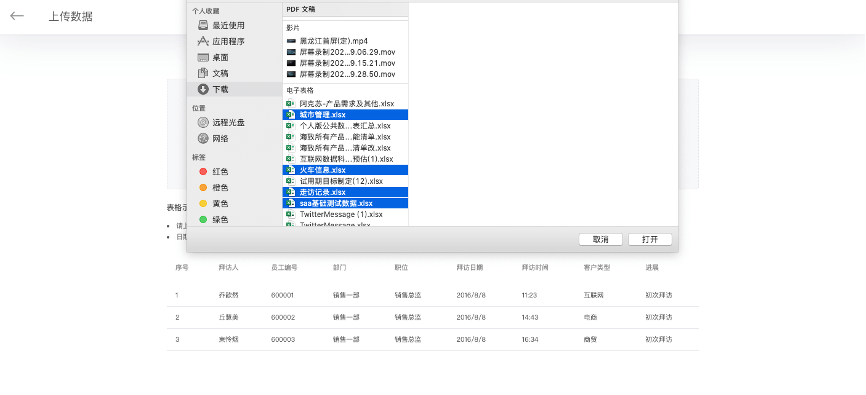Select 屏幕录制 file ending 9.15.21.mov
This screenshot has height=395, width=866.
346,63
